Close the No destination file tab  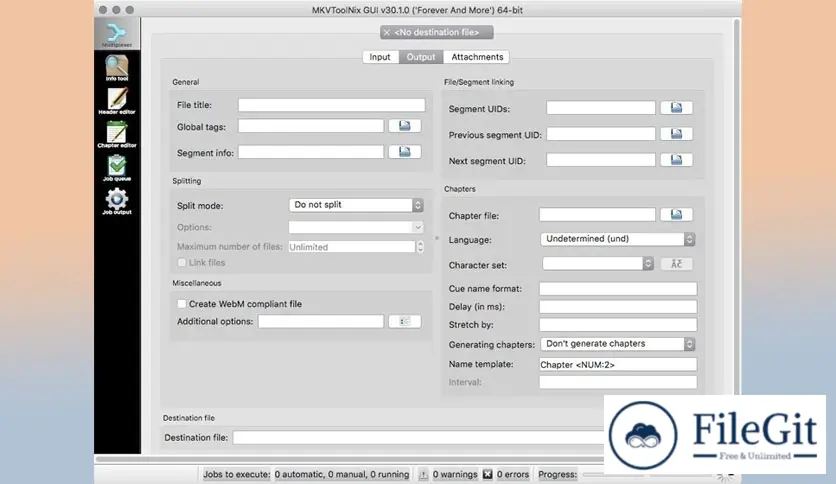tap(387, 33)
